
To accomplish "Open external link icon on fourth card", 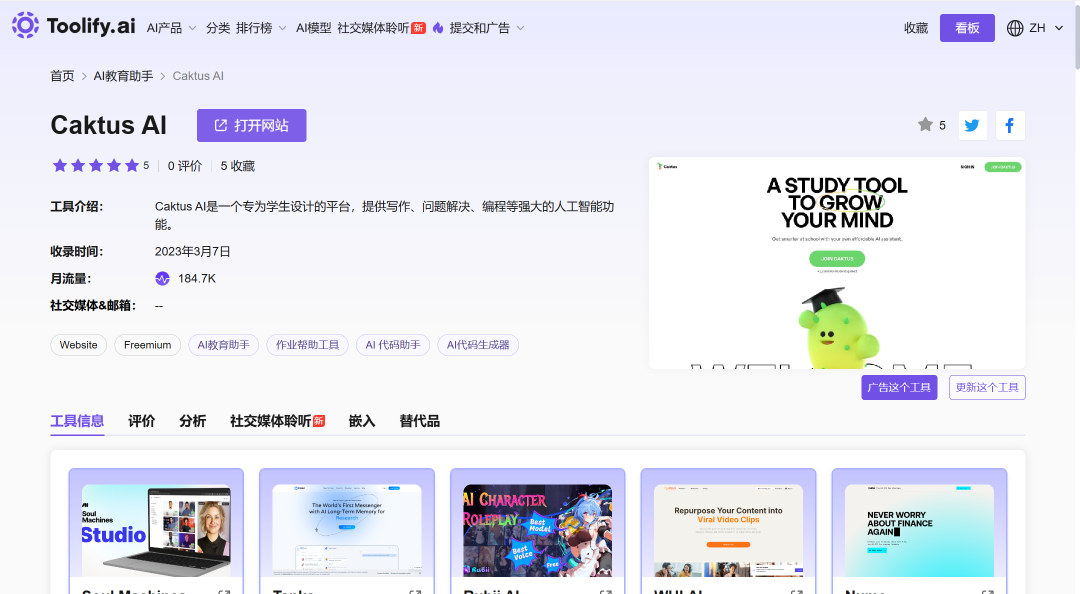I will coord(796,592).
